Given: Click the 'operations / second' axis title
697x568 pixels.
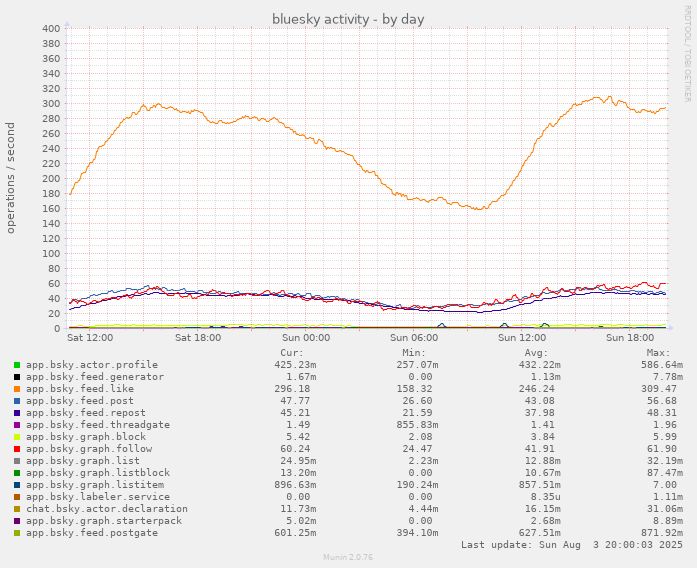Looking at the screenshot, I should coord(11,178).
